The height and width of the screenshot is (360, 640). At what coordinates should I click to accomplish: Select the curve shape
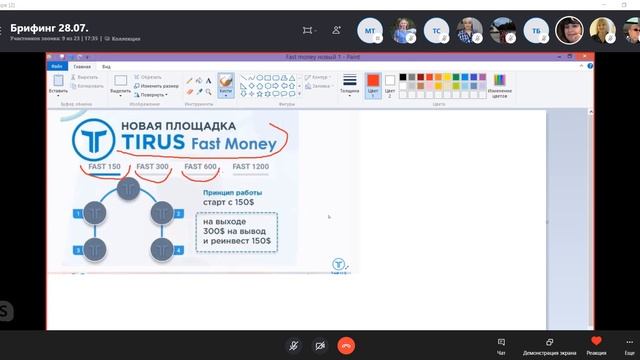251,78
